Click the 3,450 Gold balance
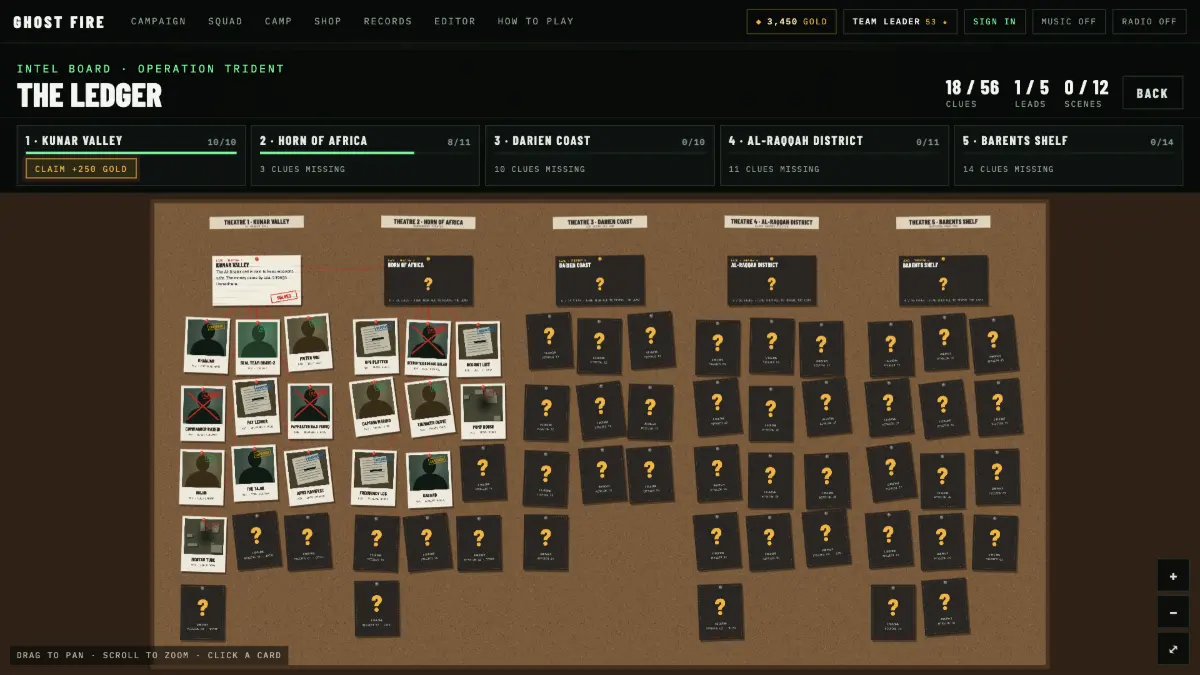This screenshot has width=1200, height=675. pyautogui.click(x=791, y=21)
